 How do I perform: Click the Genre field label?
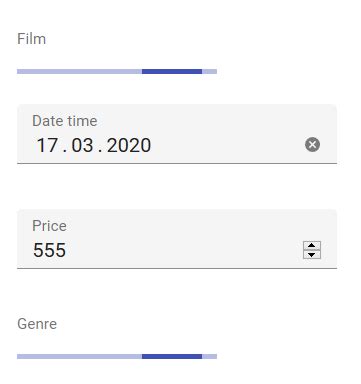37,324
